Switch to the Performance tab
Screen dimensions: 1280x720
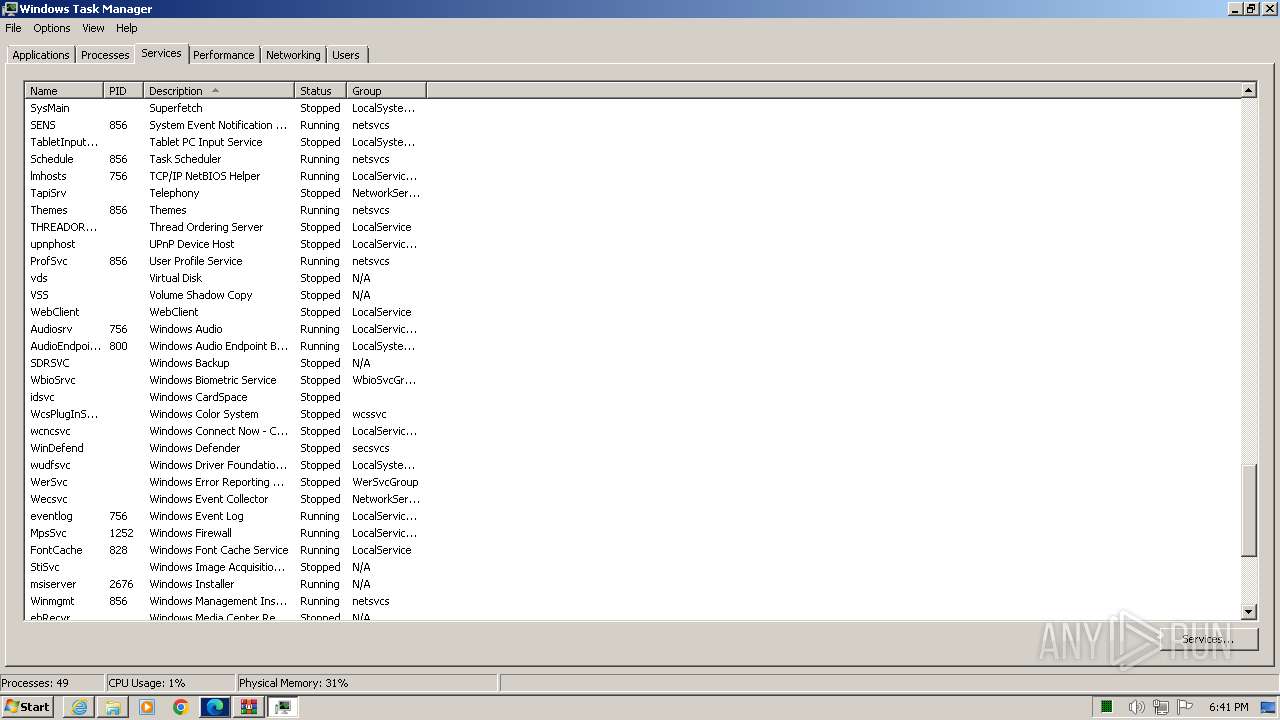point(224,55)
